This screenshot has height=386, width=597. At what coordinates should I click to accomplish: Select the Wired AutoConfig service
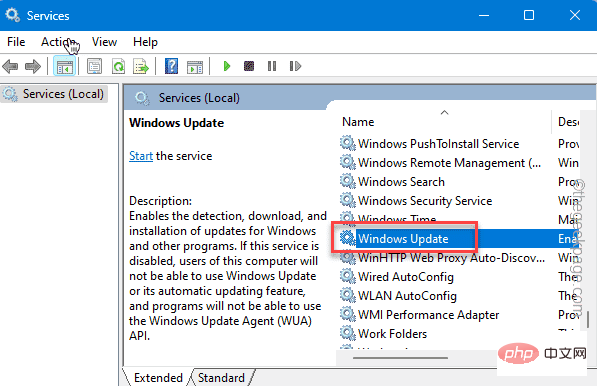(x=460, y=277)
